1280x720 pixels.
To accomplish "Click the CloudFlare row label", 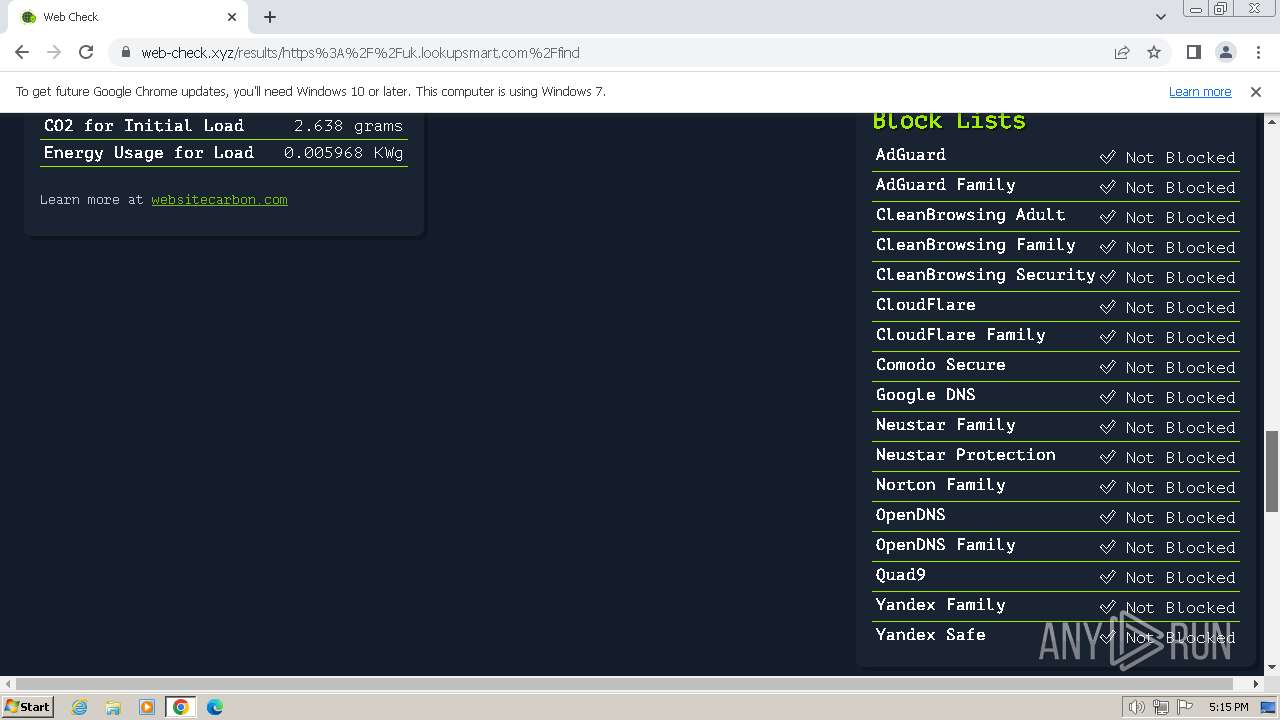I will pyautogui.click(x=926, y=305).
